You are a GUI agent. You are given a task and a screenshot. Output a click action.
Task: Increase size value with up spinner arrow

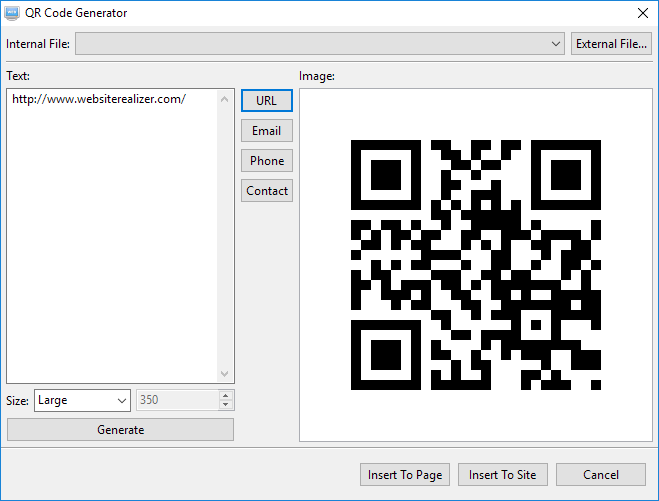coord(226,396)
